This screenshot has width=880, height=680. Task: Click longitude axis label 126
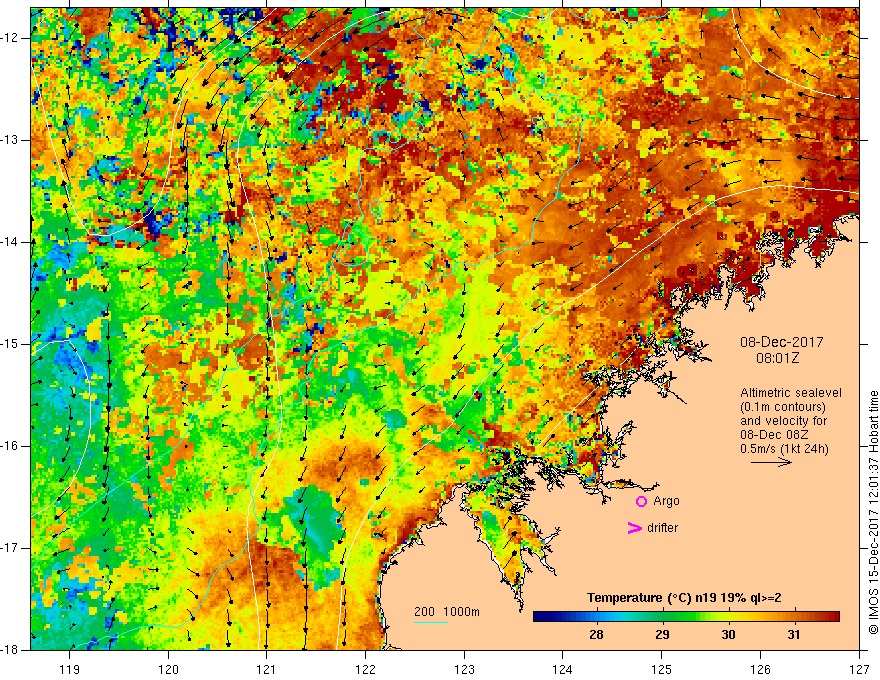[x=760, y=669]
